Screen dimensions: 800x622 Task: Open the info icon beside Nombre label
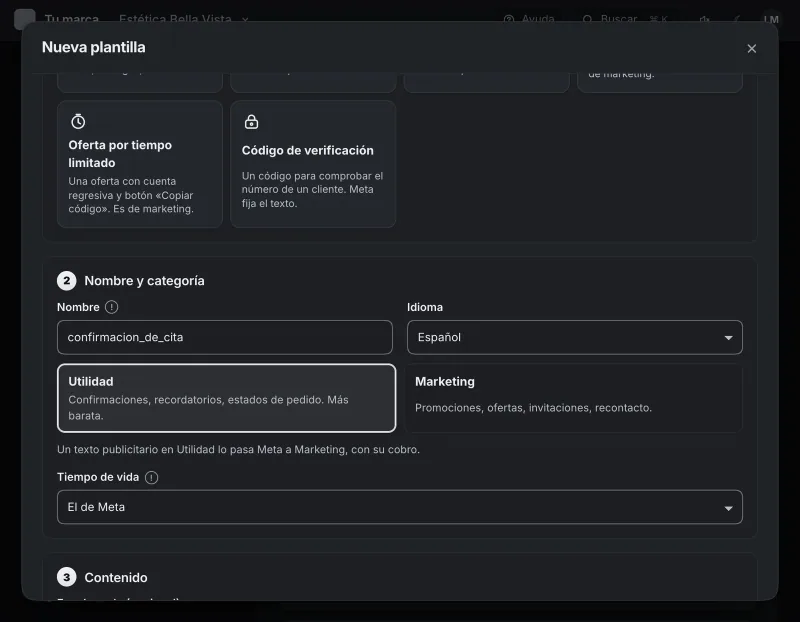(111, 307)
